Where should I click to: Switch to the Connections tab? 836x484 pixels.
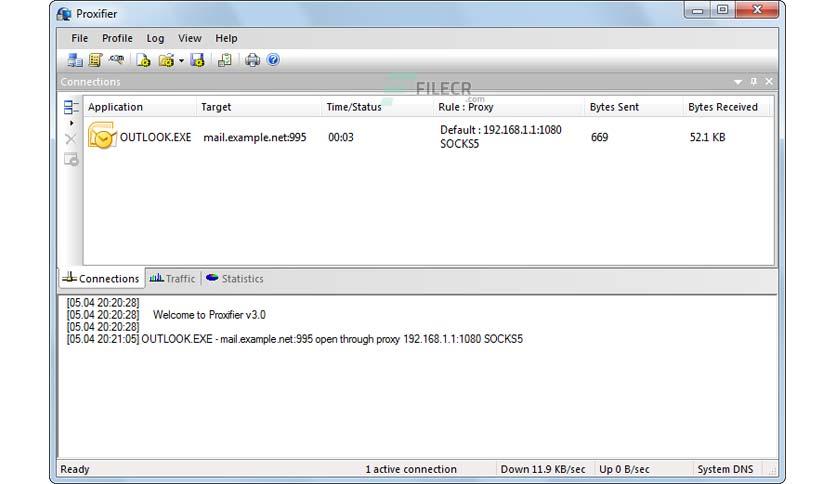[101, 278]
